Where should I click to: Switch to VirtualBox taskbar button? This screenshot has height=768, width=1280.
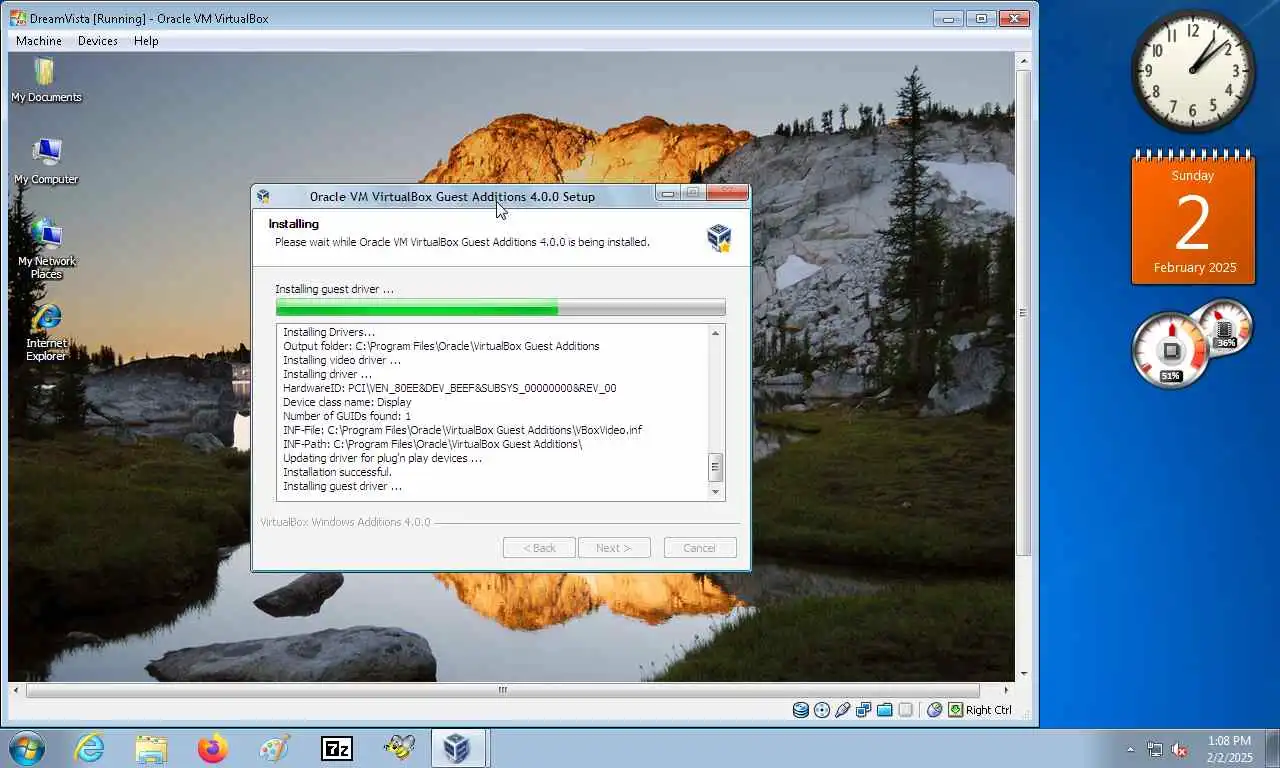point(458,748)
